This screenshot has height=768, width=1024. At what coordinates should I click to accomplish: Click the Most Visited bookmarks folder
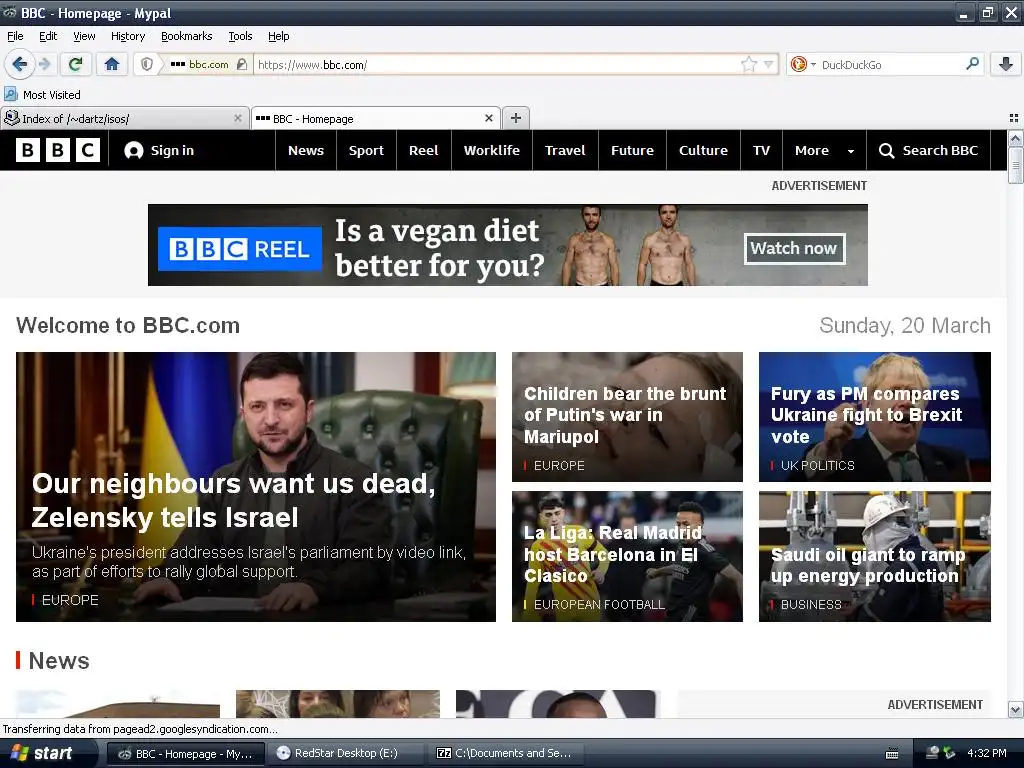pyautogui.click(x=42, y=95)
